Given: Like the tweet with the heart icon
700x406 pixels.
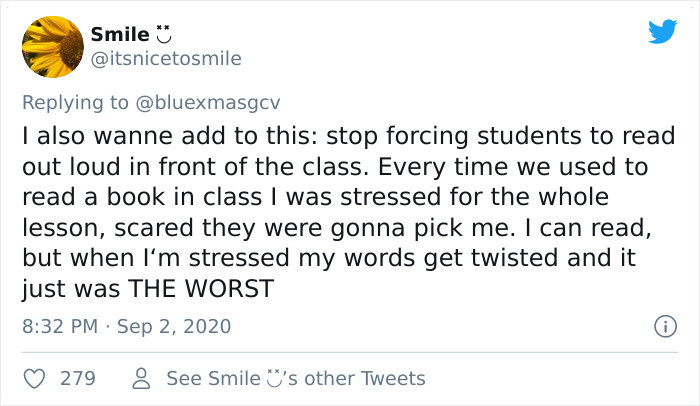Looking at the screenshot, I should point(34,379).
